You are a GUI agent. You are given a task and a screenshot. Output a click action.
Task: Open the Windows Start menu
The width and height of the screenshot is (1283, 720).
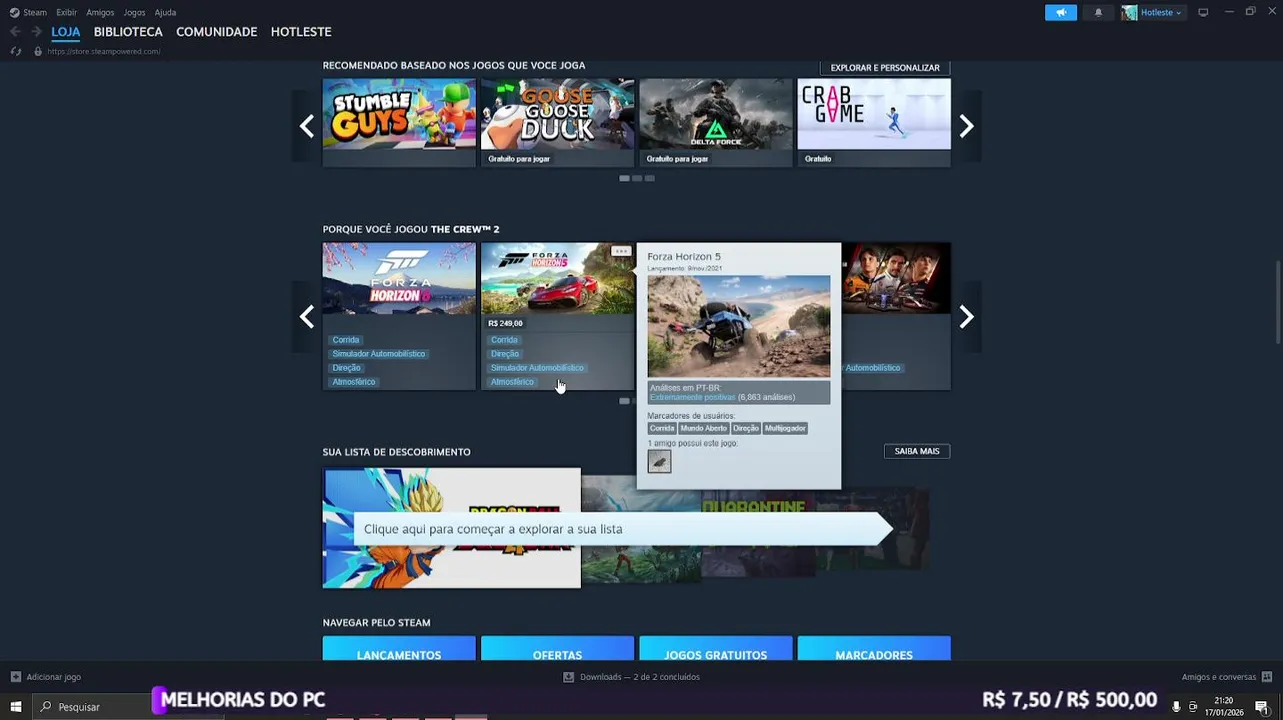15,706
